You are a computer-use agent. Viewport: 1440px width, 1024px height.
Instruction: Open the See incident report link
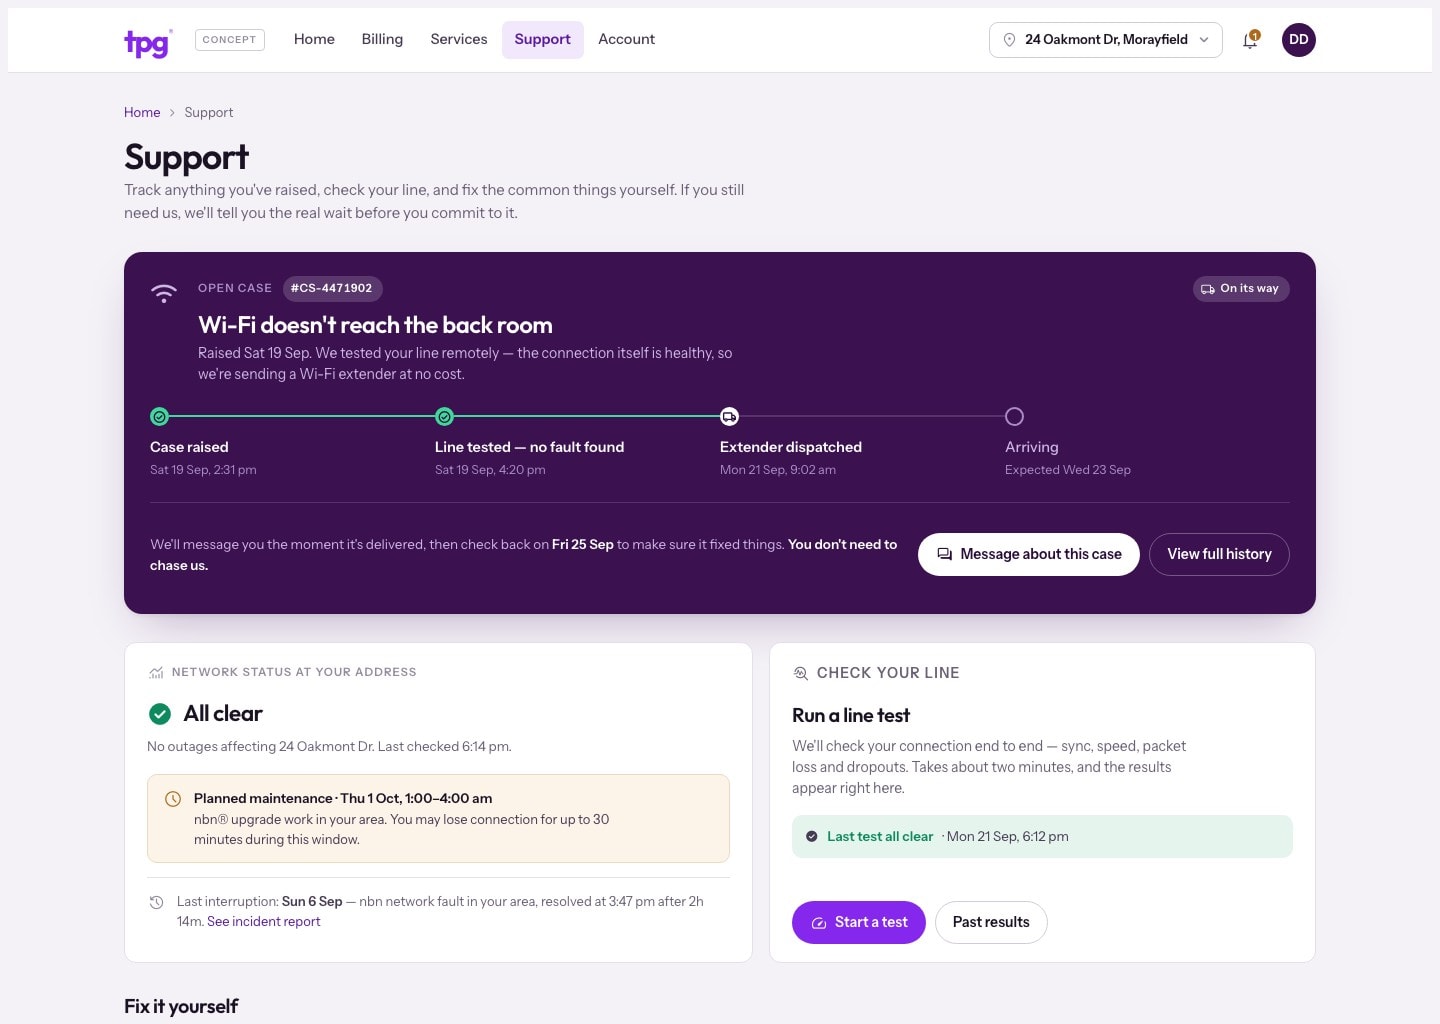click(x=264, y=922)
